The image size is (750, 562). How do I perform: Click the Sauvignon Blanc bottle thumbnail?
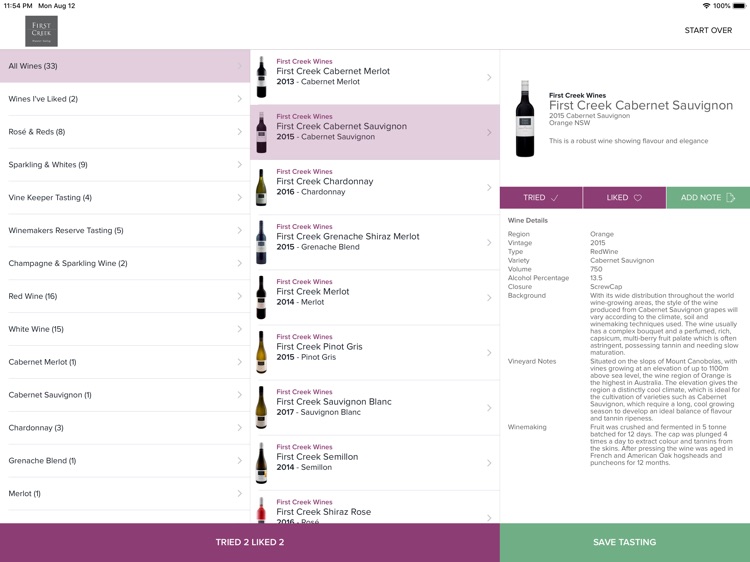coord(262,407)
